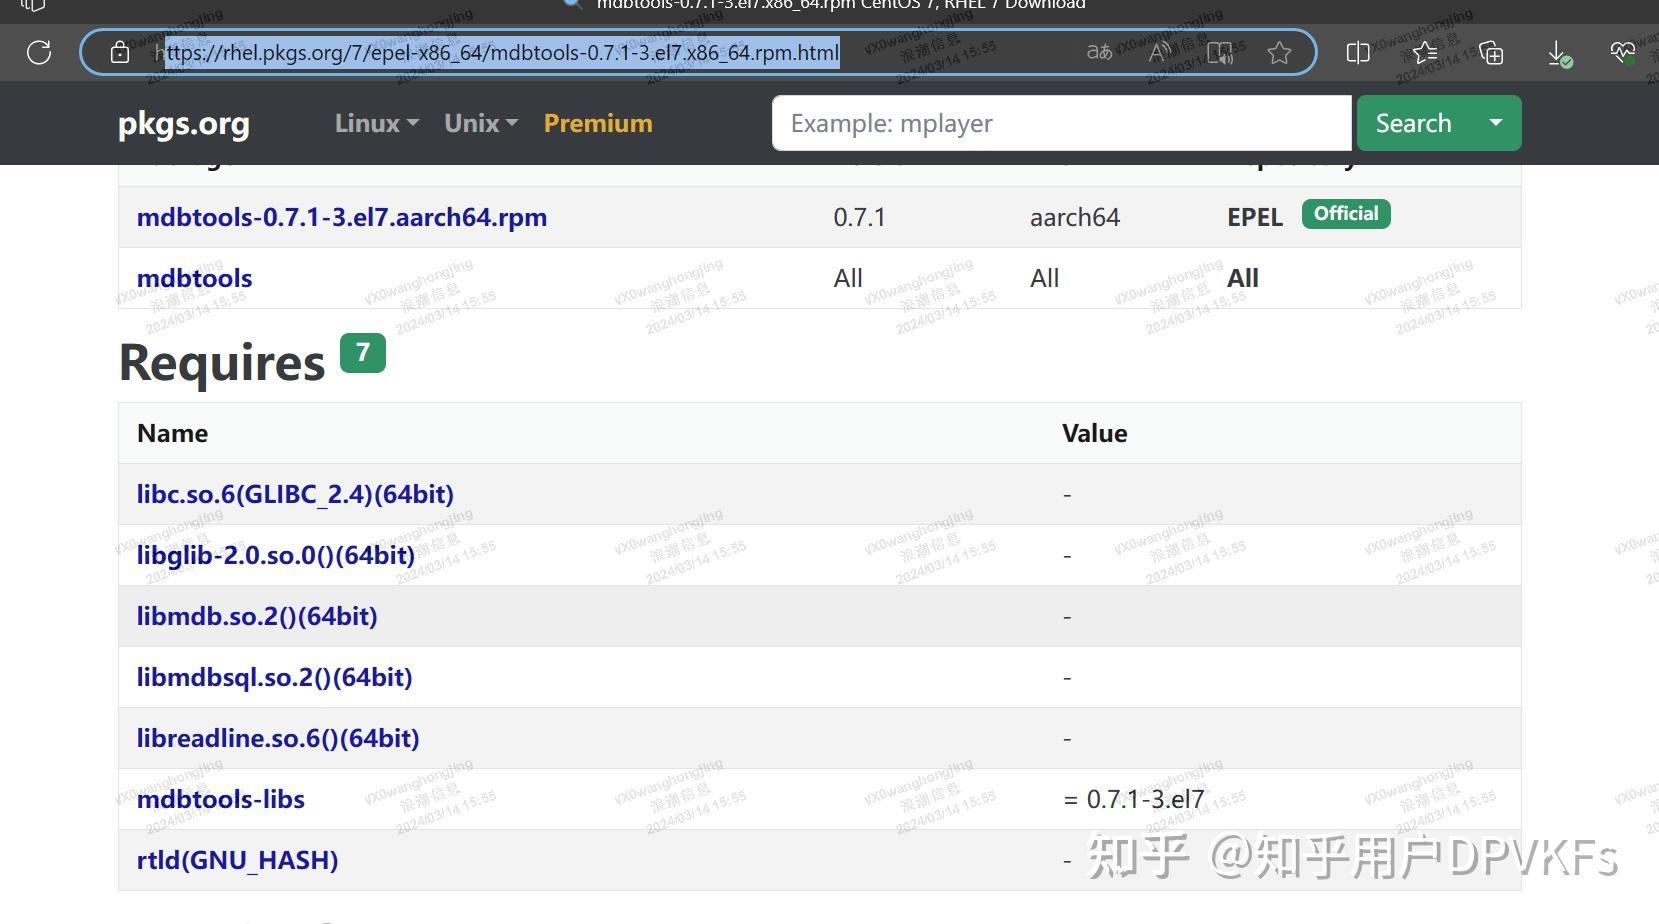Open the Translate page icon

1098,52
